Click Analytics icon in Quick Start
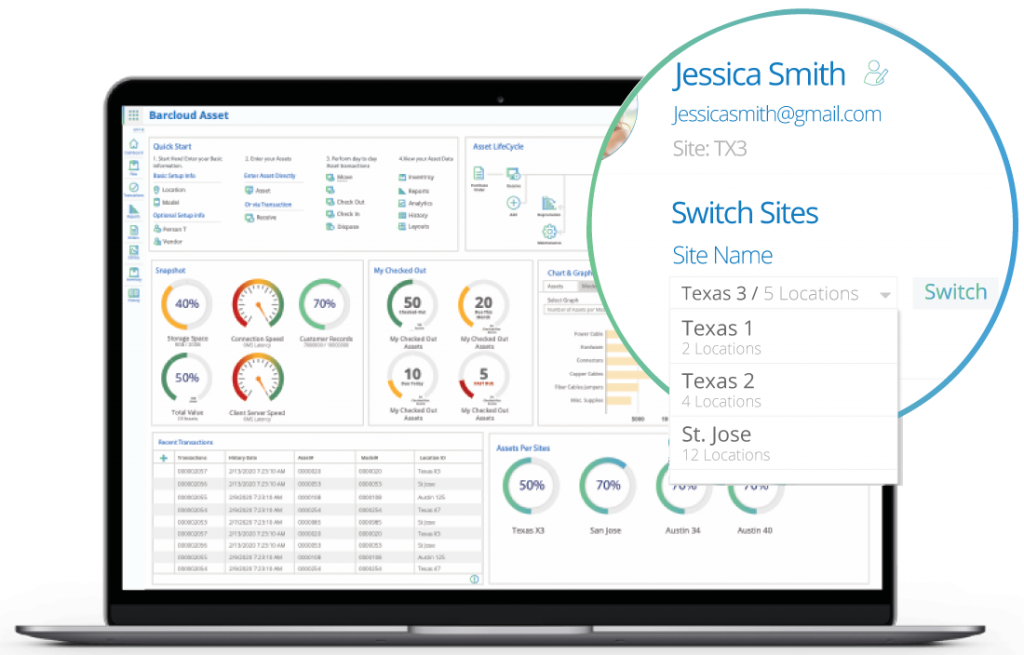Image resolution: width=1024 pixels, height=655 pixels. [x=402, y=203]
